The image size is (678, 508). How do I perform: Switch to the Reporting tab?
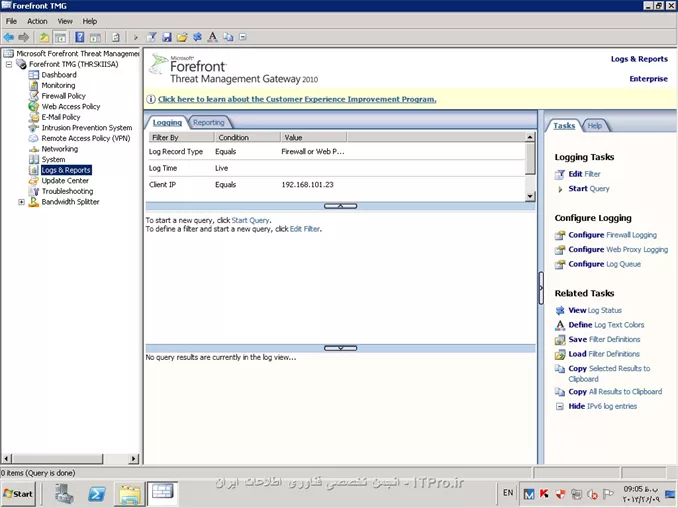point(208,122)
